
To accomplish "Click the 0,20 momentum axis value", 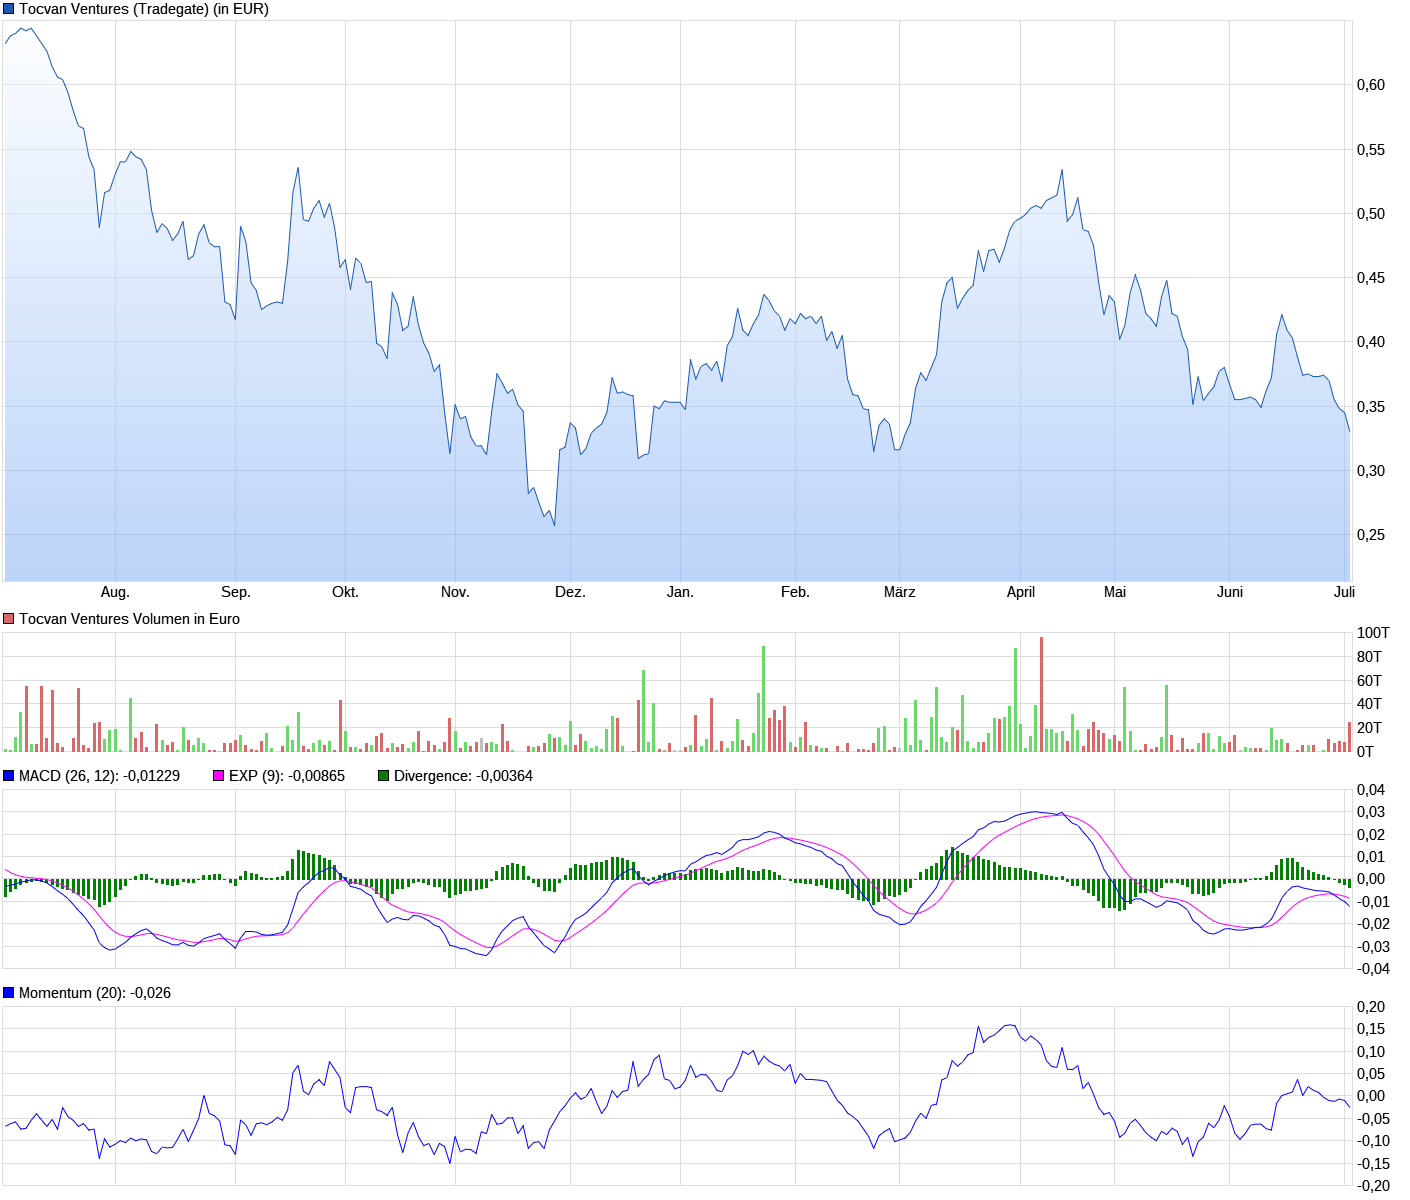I will coord(1371,1007).
